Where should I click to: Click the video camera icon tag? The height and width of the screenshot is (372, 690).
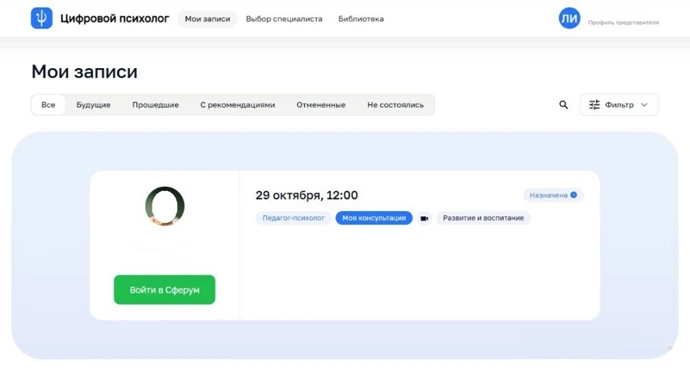pos(424,218)
